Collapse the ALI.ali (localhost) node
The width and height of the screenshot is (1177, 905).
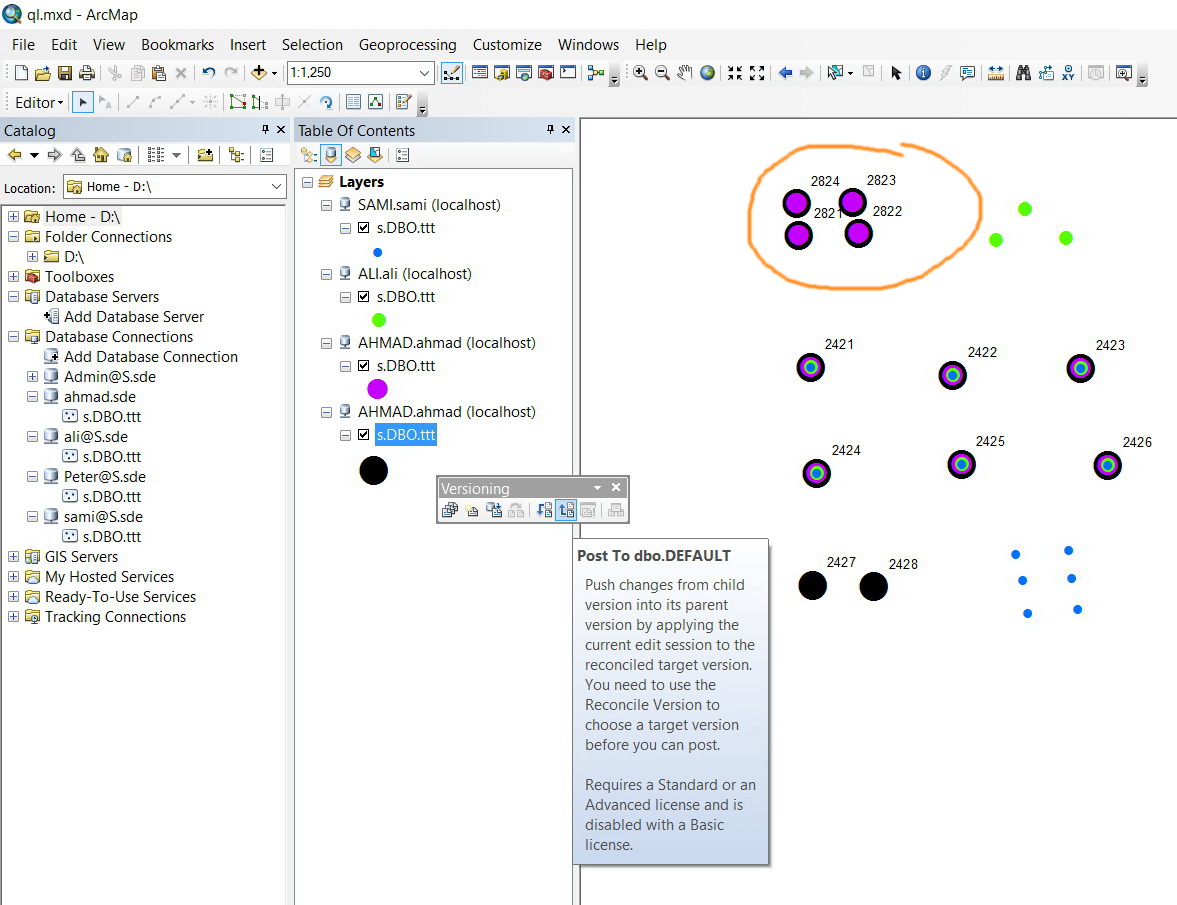(327, 274)
